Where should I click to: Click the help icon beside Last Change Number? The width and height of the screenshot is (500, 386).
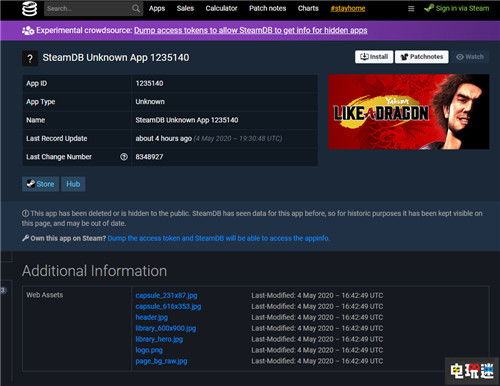pos(124,157)
